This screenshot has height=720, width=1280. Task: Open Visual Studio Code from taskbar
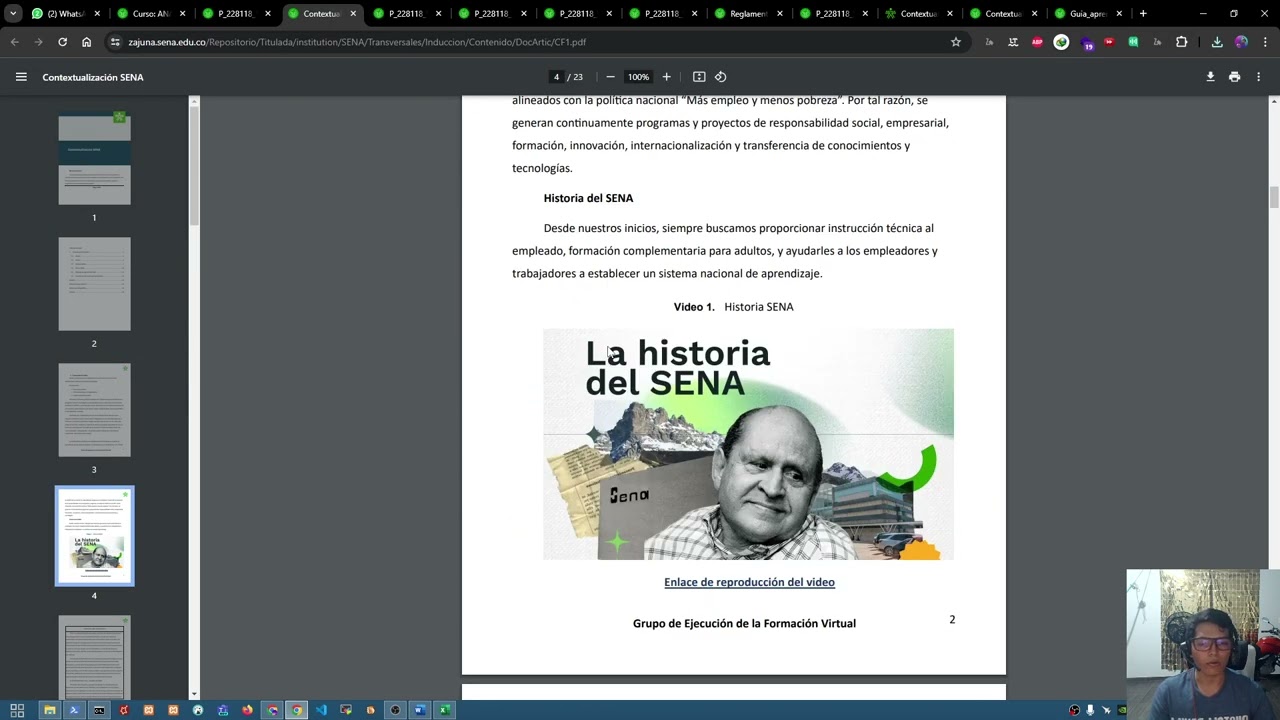321,710
